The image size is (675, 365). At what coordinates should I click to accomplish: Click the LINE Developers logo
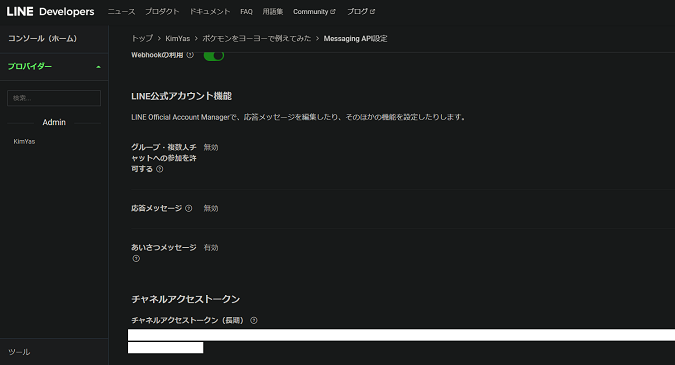(x=50, y=12)
